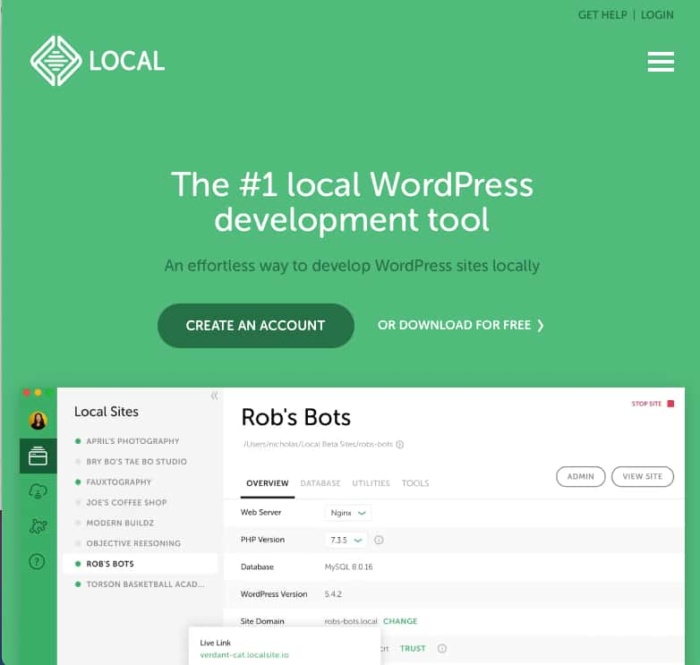
Task: Open the PHP Version 7.3.5 dropdown
Action: (x=346, y=540)
